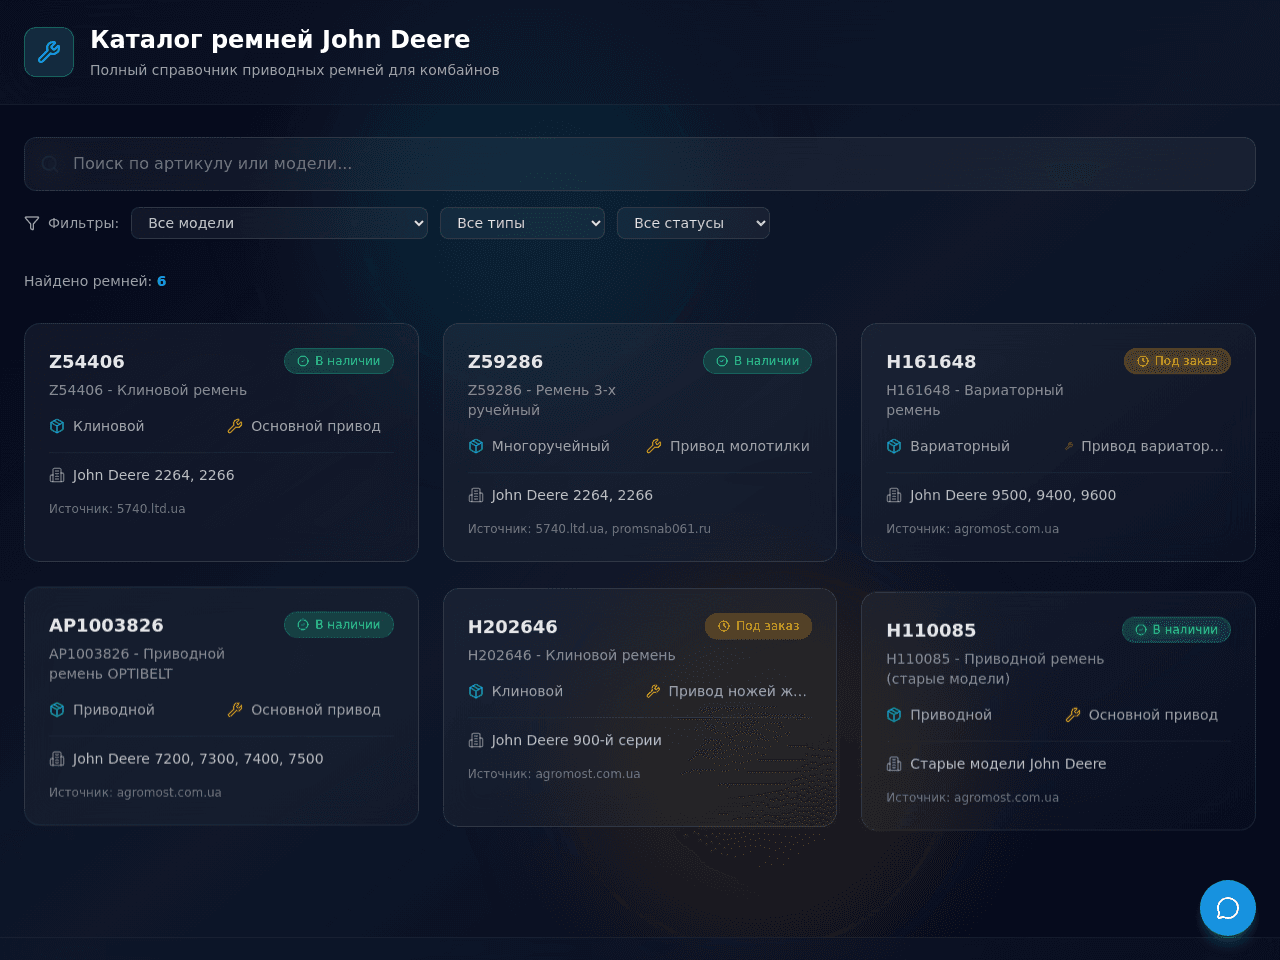Screen dimensions: 1280x960
Task: Click В наличии badge on Z59286
Action: click(757, 361)
